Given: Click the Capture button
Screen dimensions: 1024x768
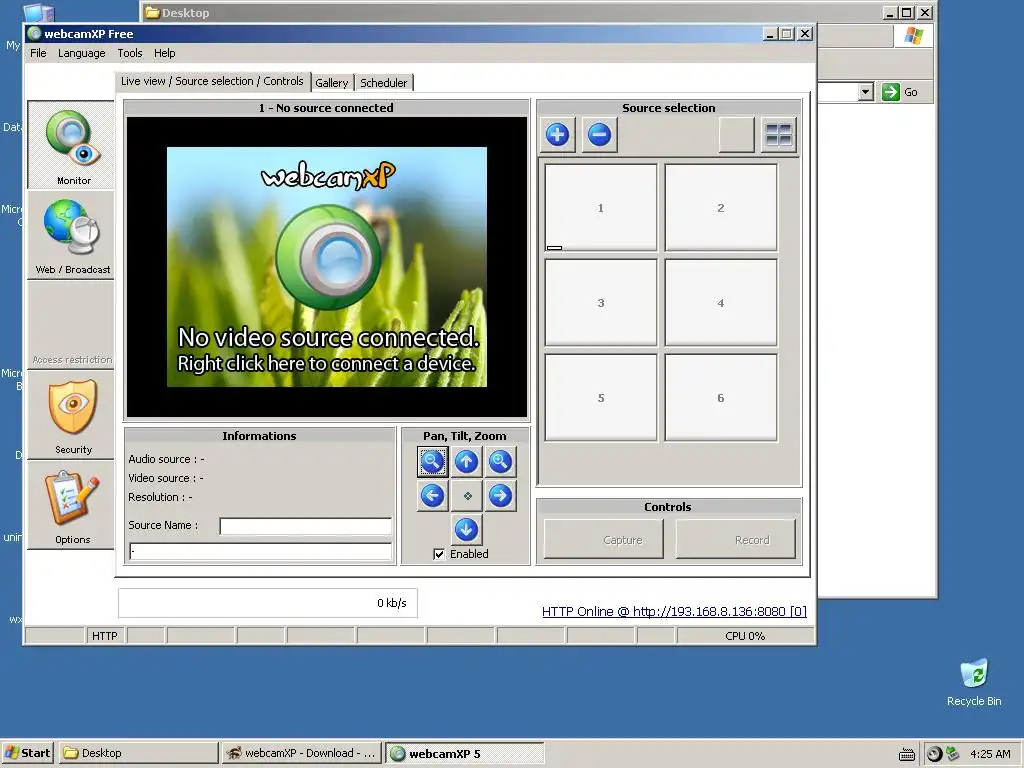Looking at the screenshot, I should tap(603, 540).
